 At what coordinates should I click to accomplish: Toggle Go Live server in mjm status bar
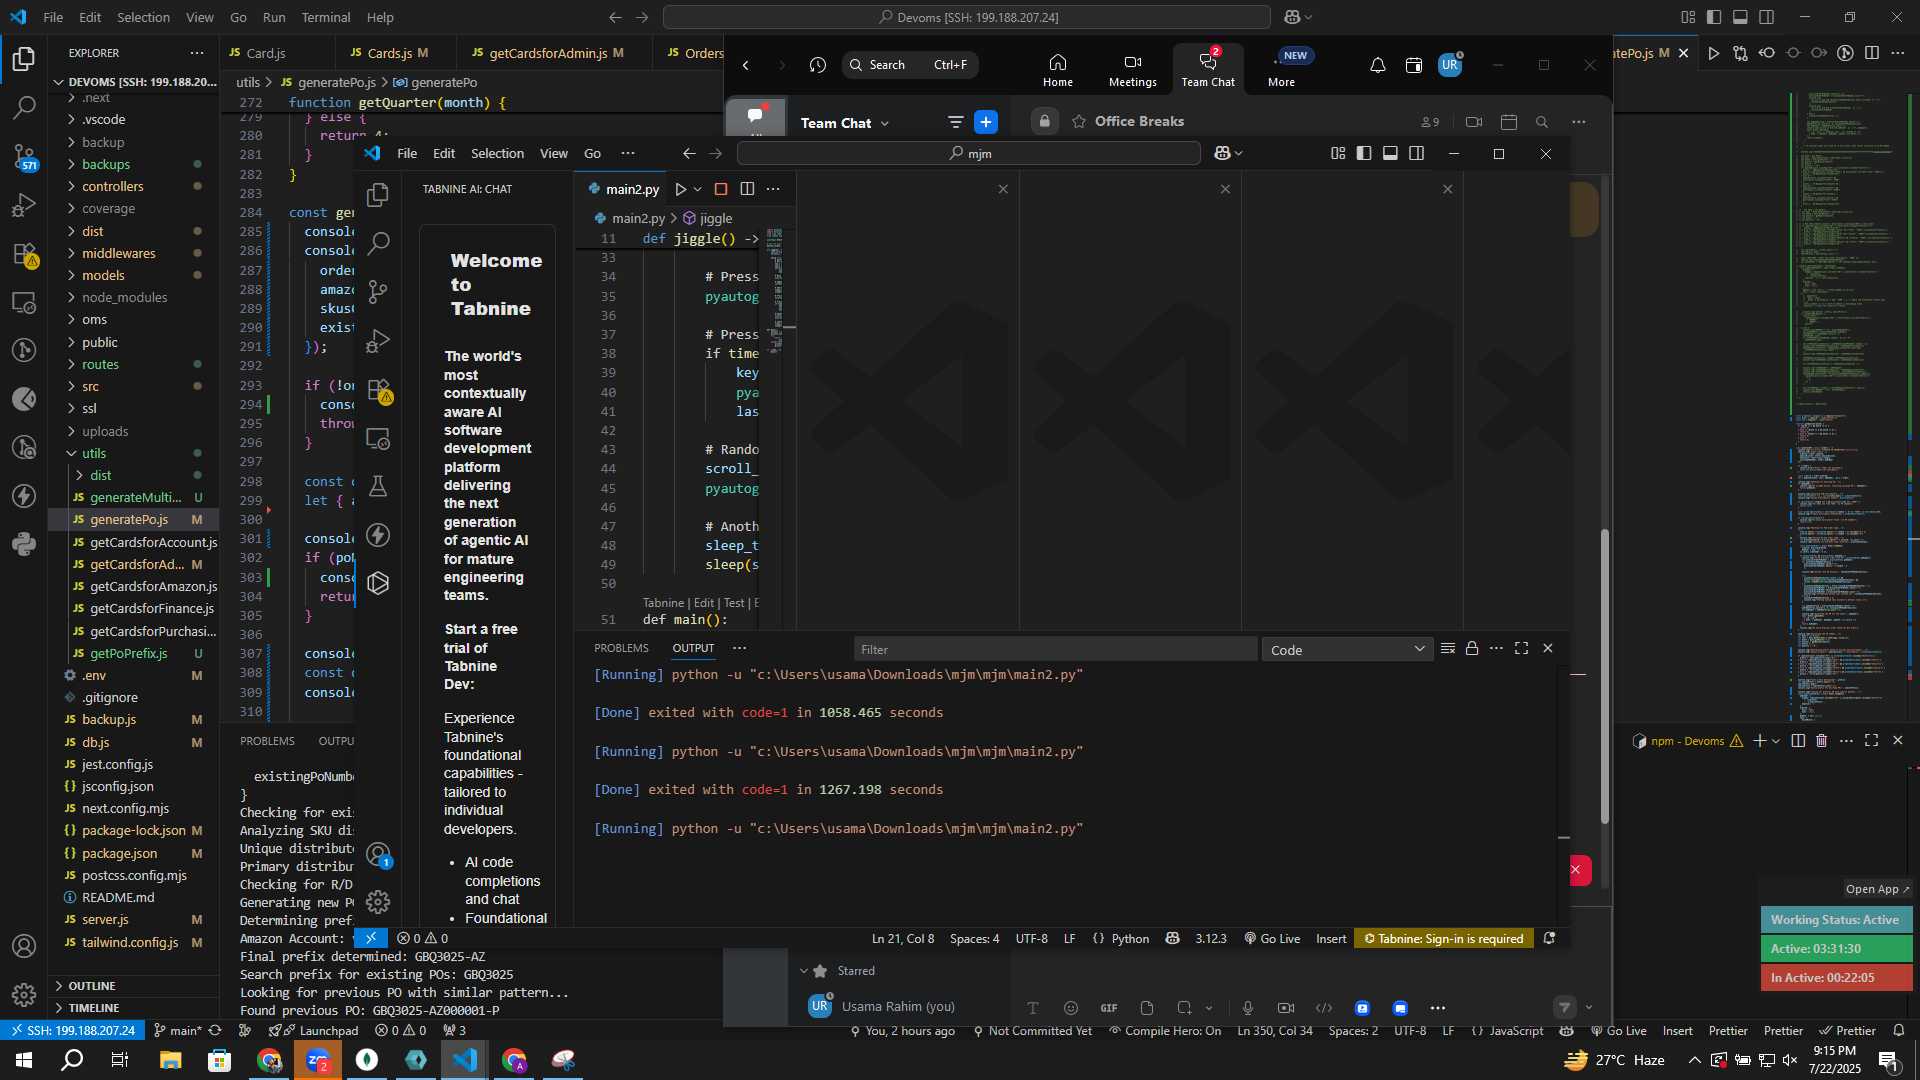click(1272, 939)
